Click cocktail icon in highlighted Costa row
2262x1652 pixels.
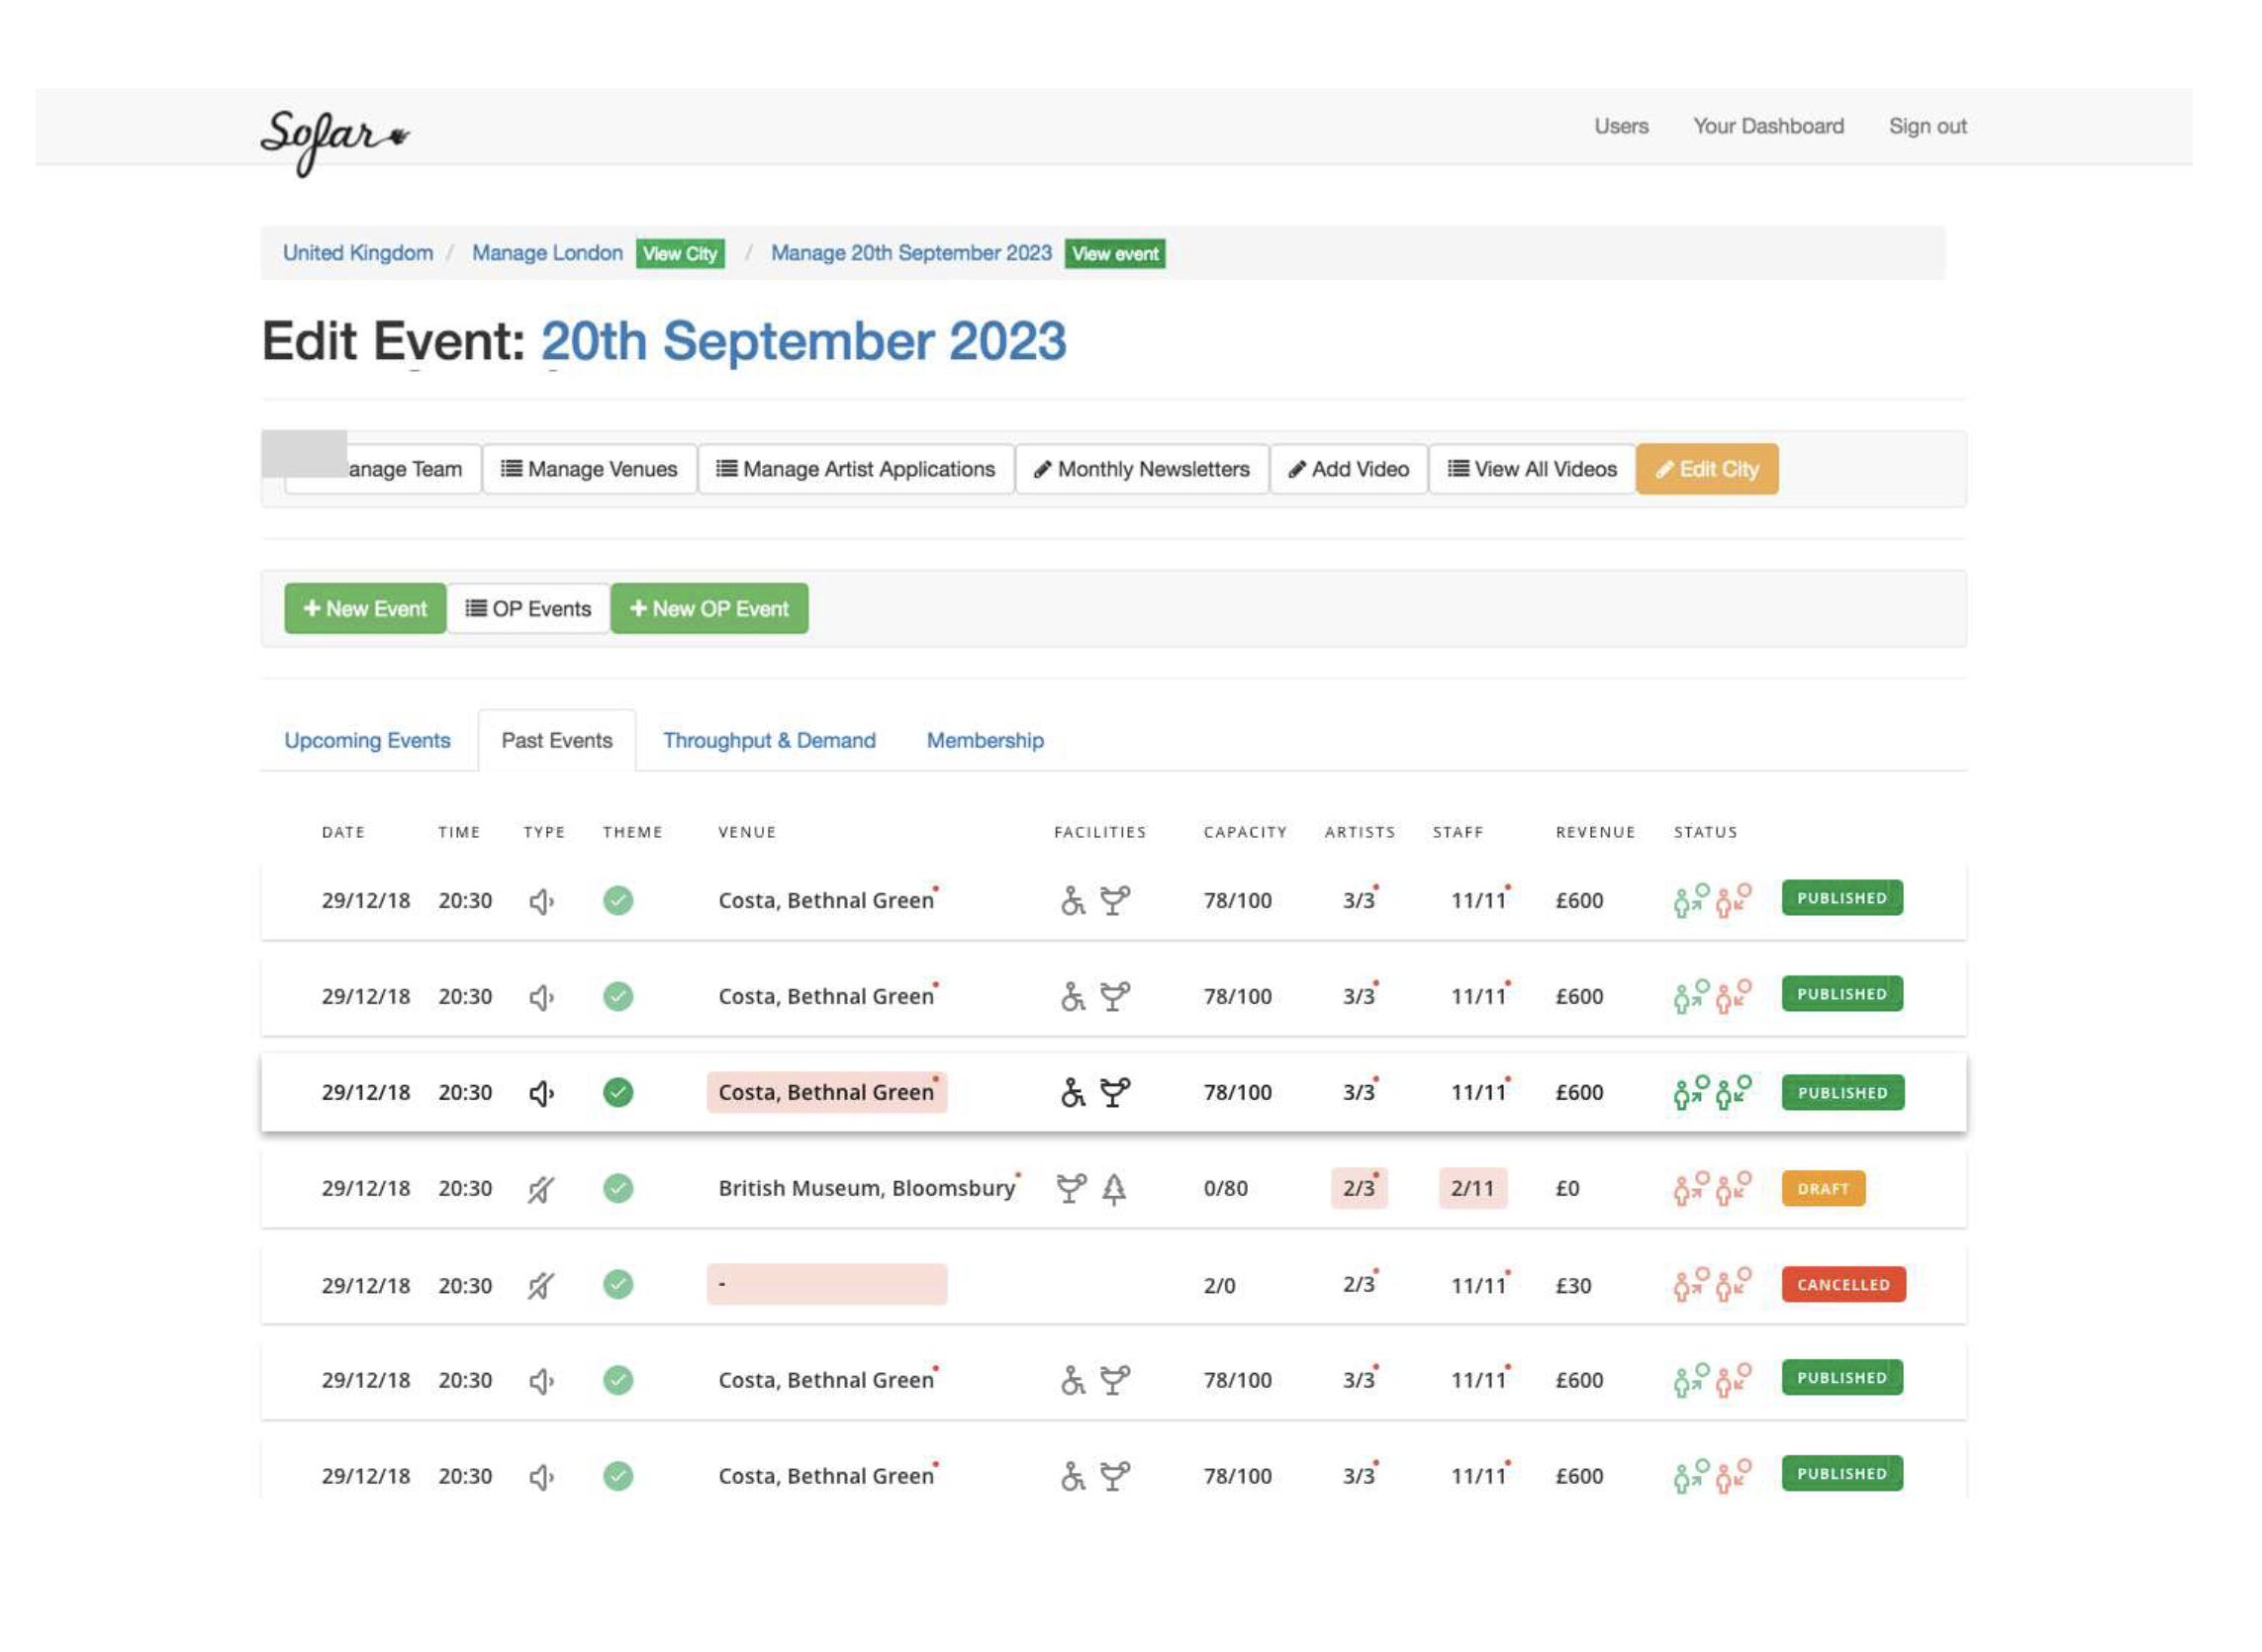click(x=1115, y=1092)
